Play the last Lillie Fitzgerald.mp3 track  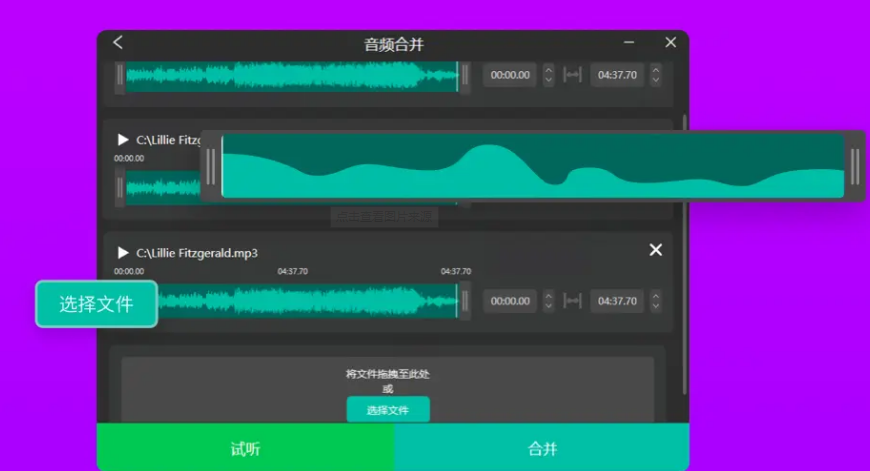click(x=123, y=253)
